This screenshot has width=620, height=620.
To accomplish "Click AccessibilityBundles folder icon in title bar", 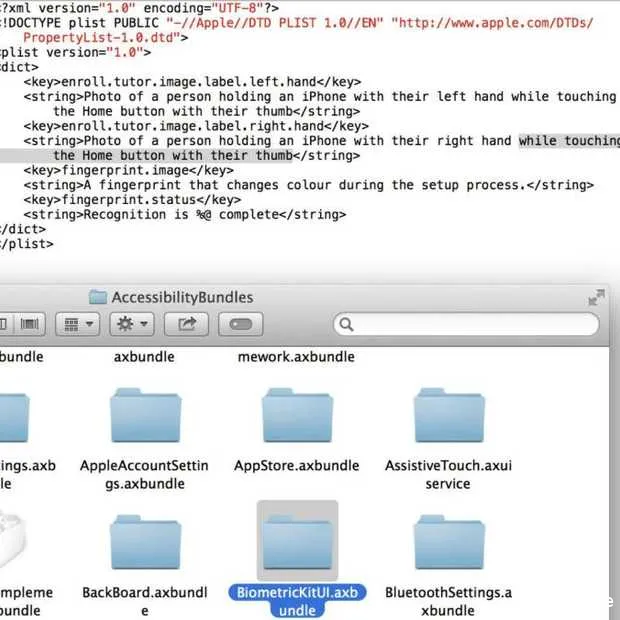I will 98,297.
